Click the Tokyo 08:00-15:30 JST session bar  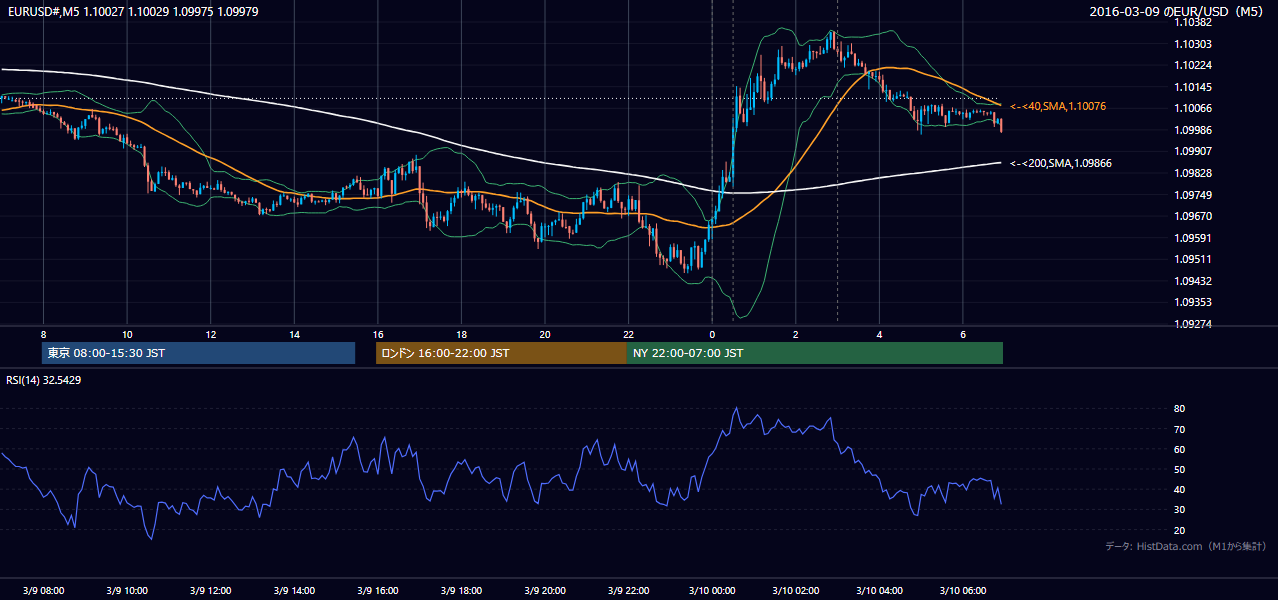tap(199, 353)
